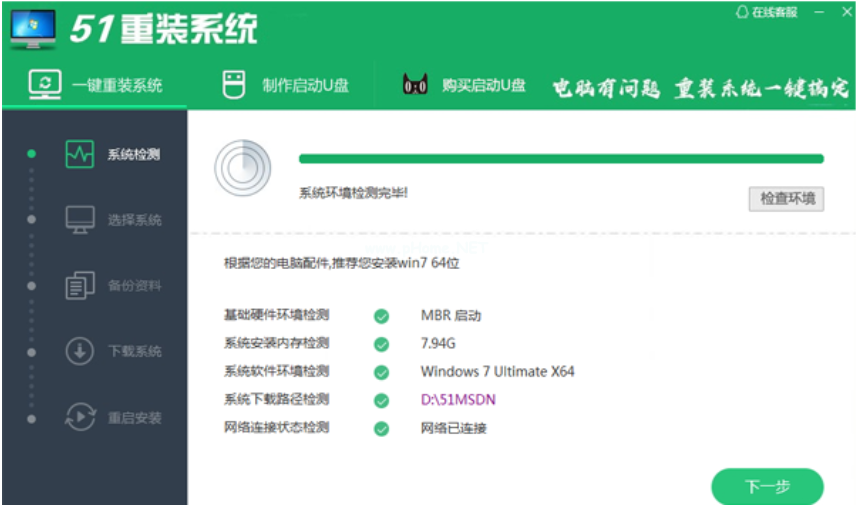
Task: Click the 下载系统 download arrow icon
Action: click(80, 352)
